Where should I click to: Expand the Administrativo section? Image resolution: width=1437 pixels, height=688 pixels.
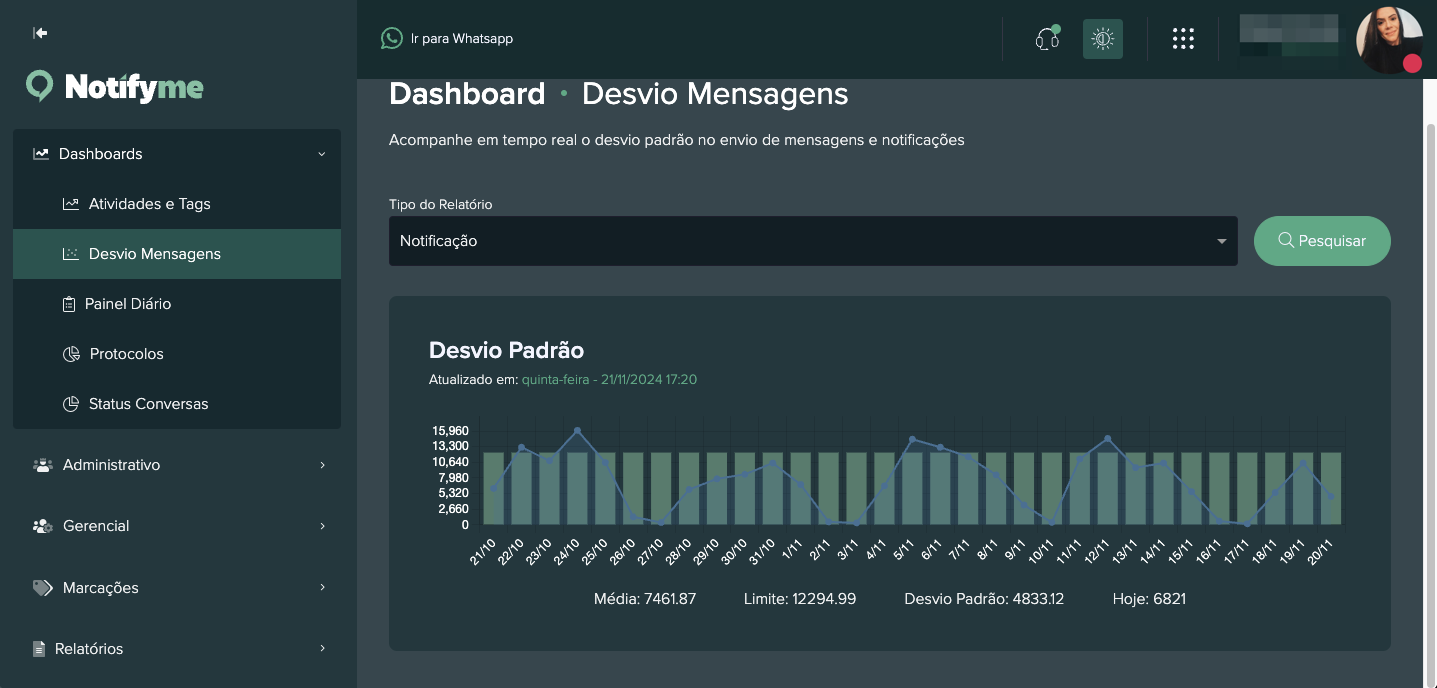(x=322, y=465)
